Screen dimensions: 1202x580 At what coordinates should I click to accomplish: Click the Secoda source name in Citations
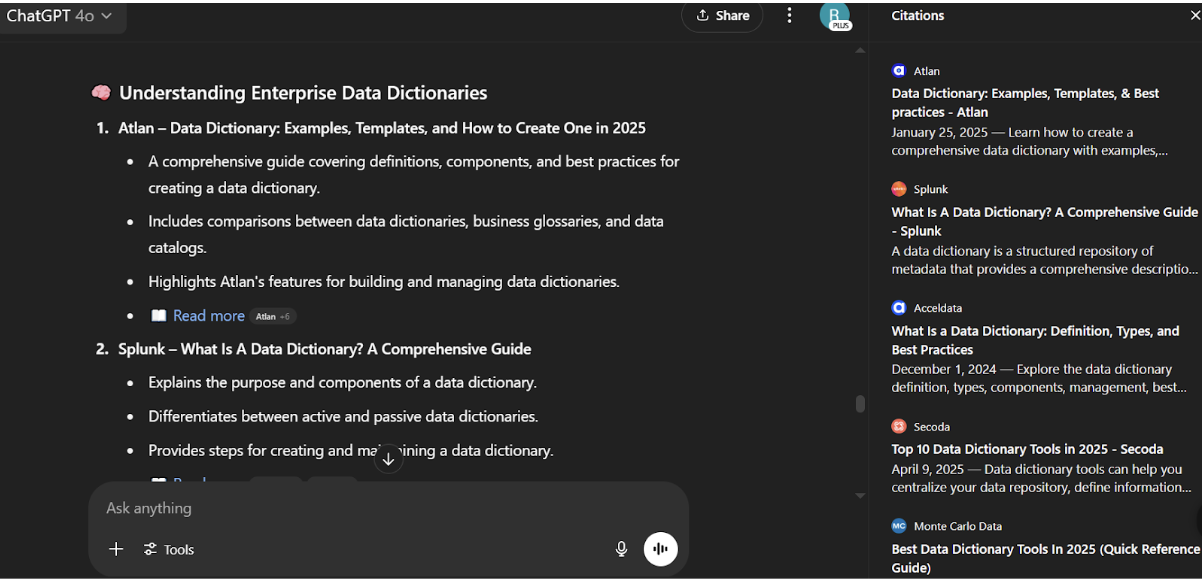[x=932, y=427]
